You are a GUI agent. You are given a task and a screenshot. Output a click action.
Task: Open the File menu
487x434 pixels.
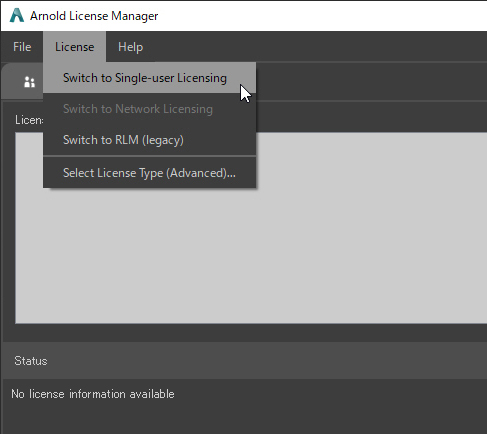click(x=22, y=47)
